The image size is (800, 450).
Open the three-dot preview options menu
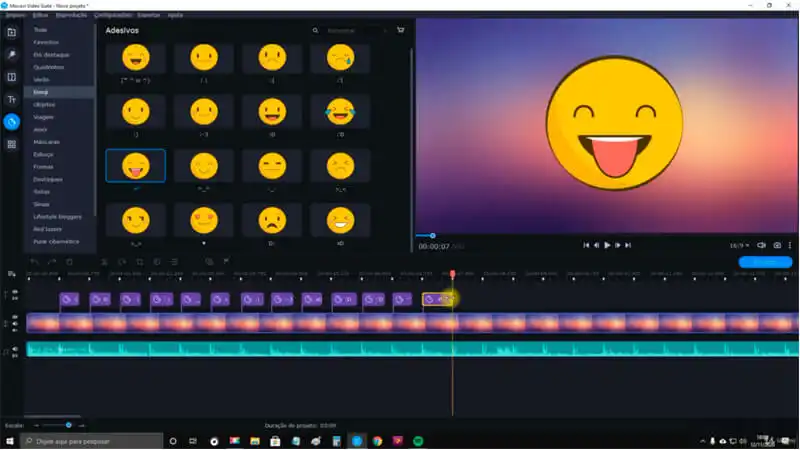tap(790, 245)
